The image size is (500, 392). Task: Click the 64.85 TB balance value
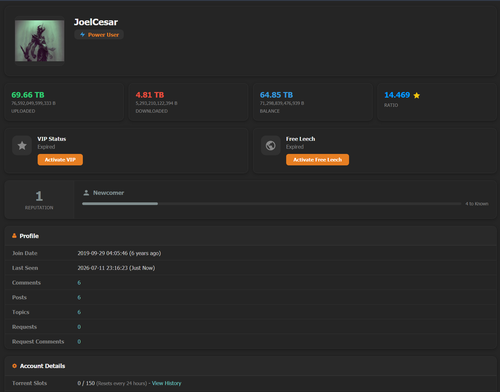[x=276, y=95]
